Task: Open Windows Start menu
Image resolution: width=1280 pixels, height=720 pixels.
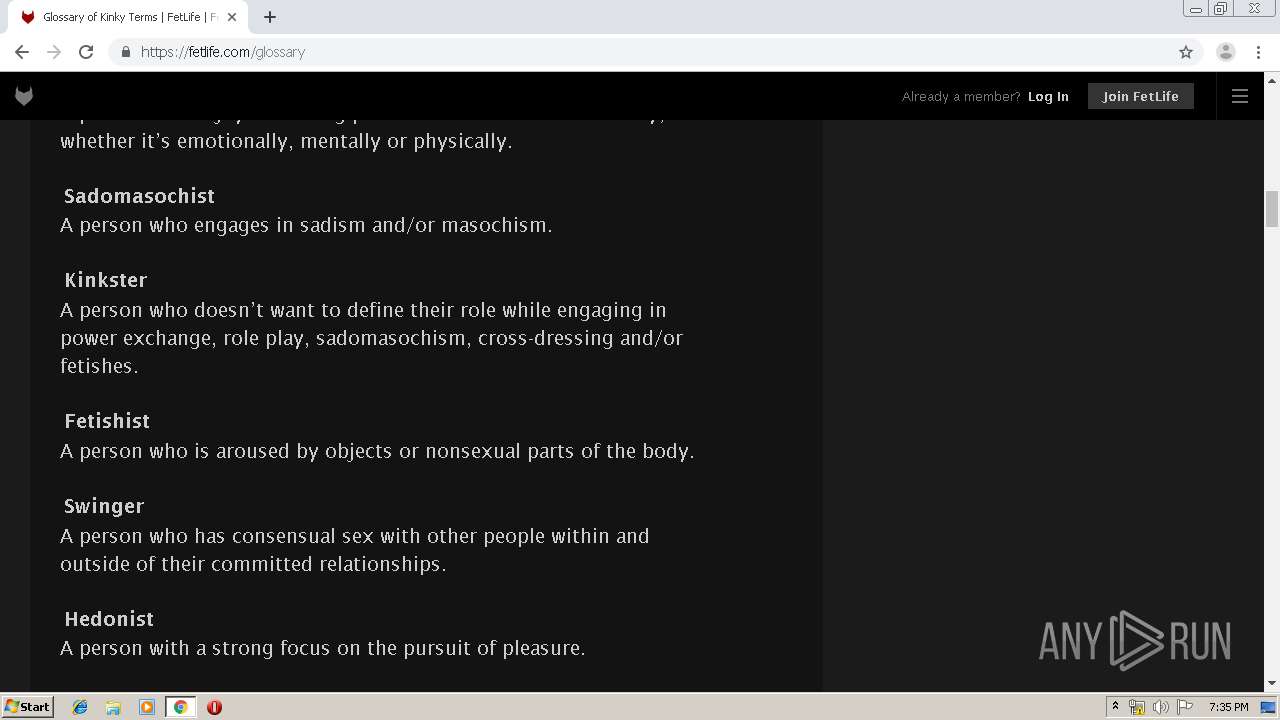Action: pyautogui.click(x=27, y=706)
